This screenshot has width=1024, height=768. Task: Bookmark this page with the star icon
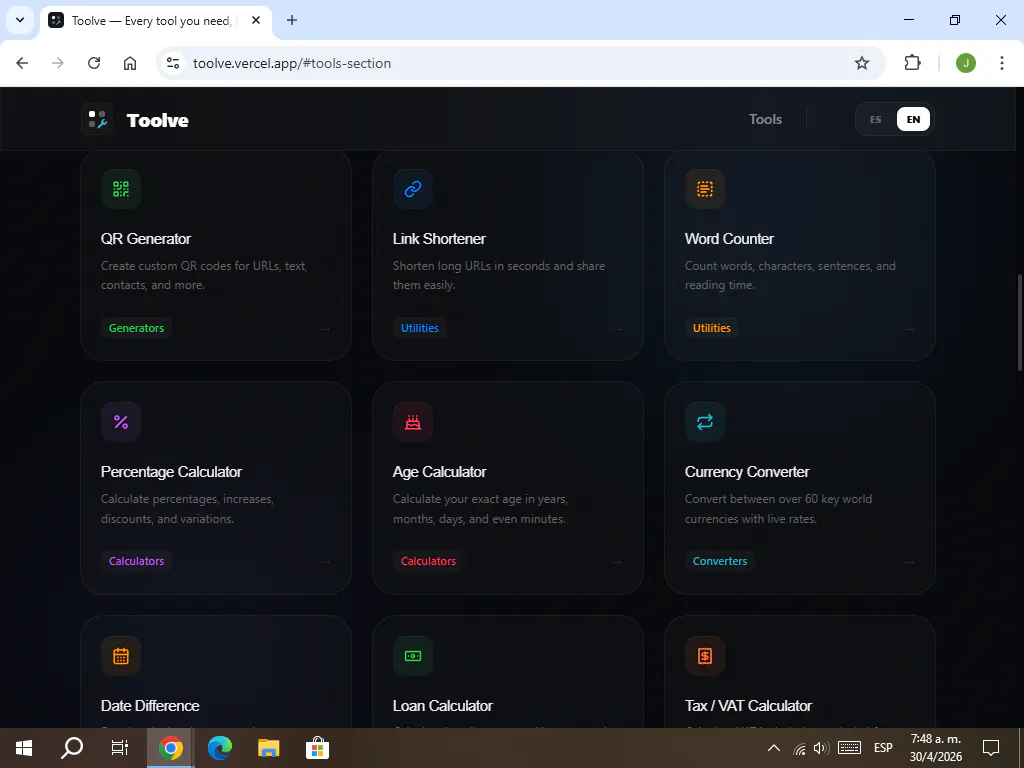click(862, 63)
